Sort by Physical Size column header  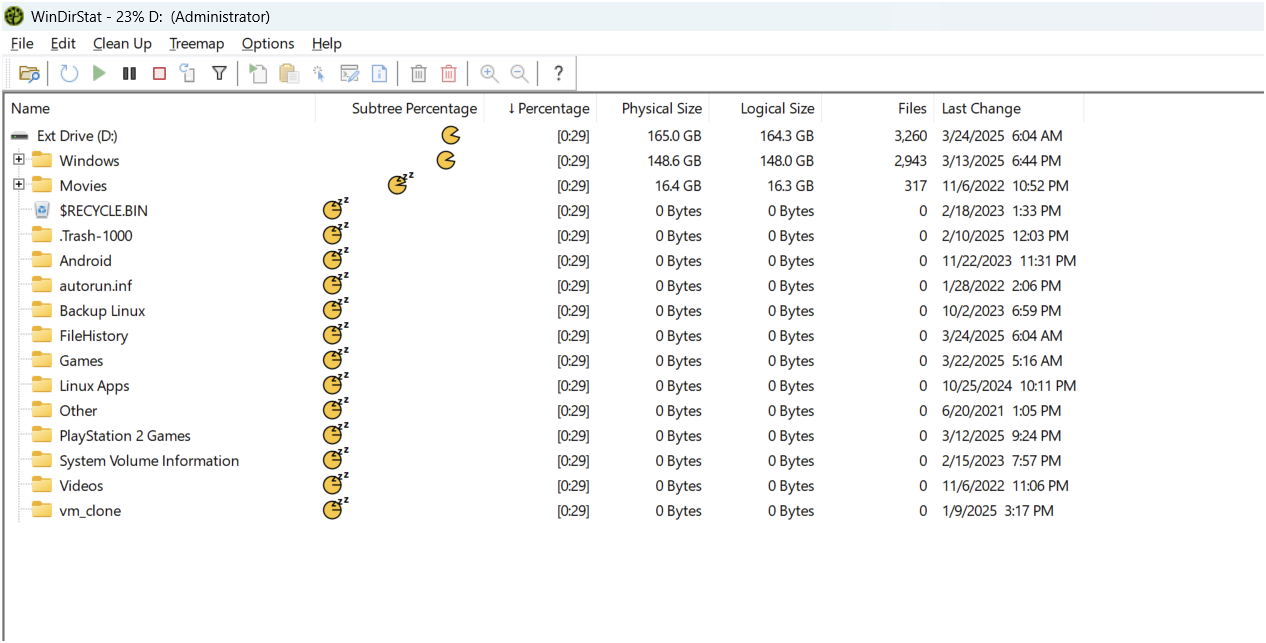click(653, 108)
